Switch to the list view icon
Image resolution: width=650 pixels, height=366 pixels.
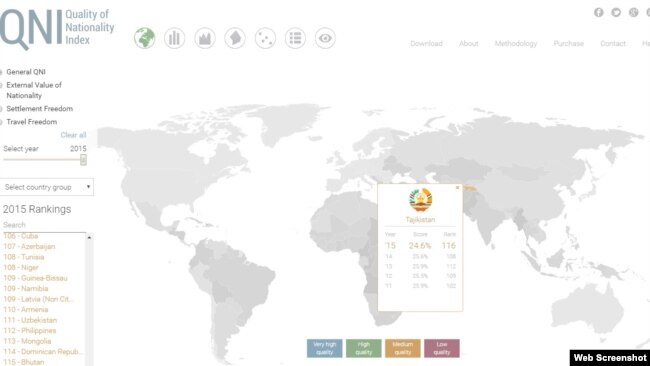click(295, 38)
